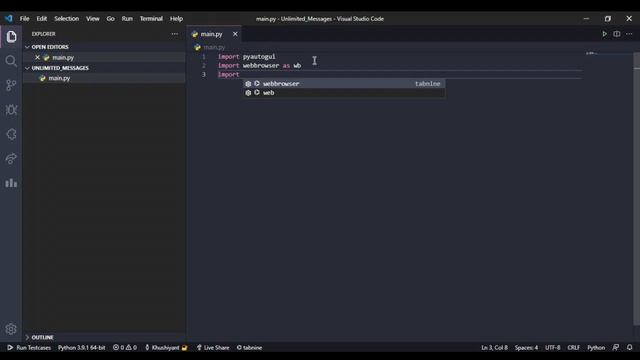This screenshot has width=640, height=360.
Task: Open the Search view in activity bar
Action: tap(11, 61)
